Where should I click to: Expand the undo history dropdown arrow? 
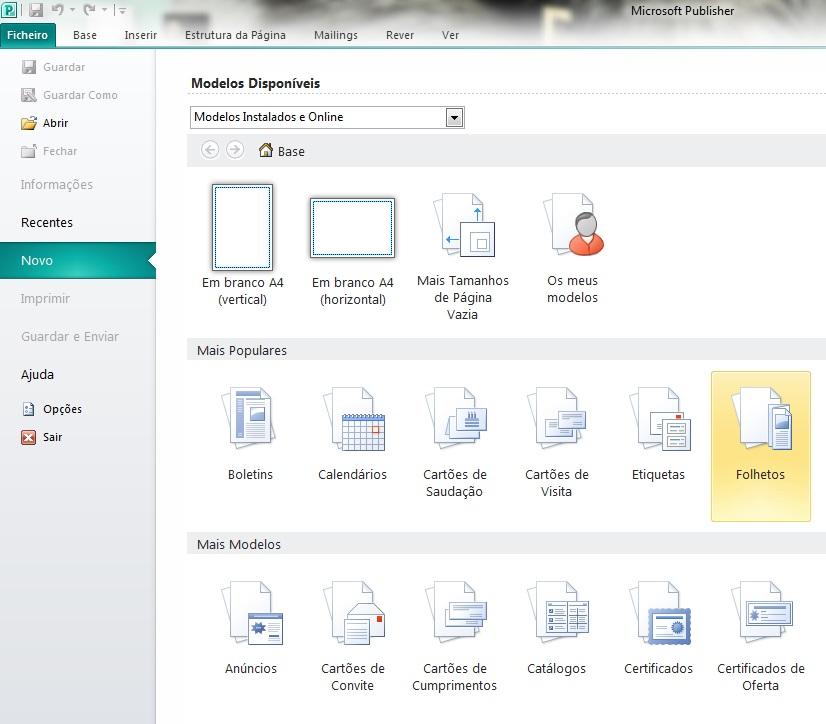(x=73, y=11)
